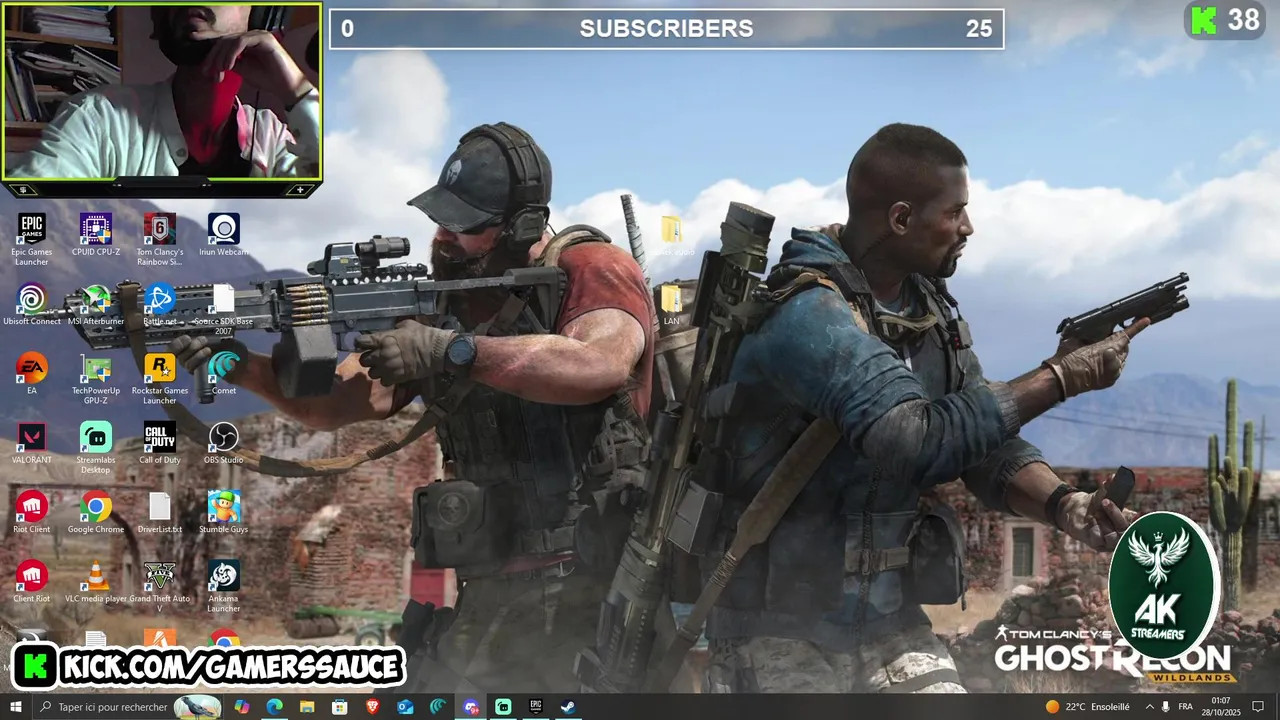This screenshot has height=720, width=1280.
Task: Open Outlook from the taskbar
Action: 405,707
